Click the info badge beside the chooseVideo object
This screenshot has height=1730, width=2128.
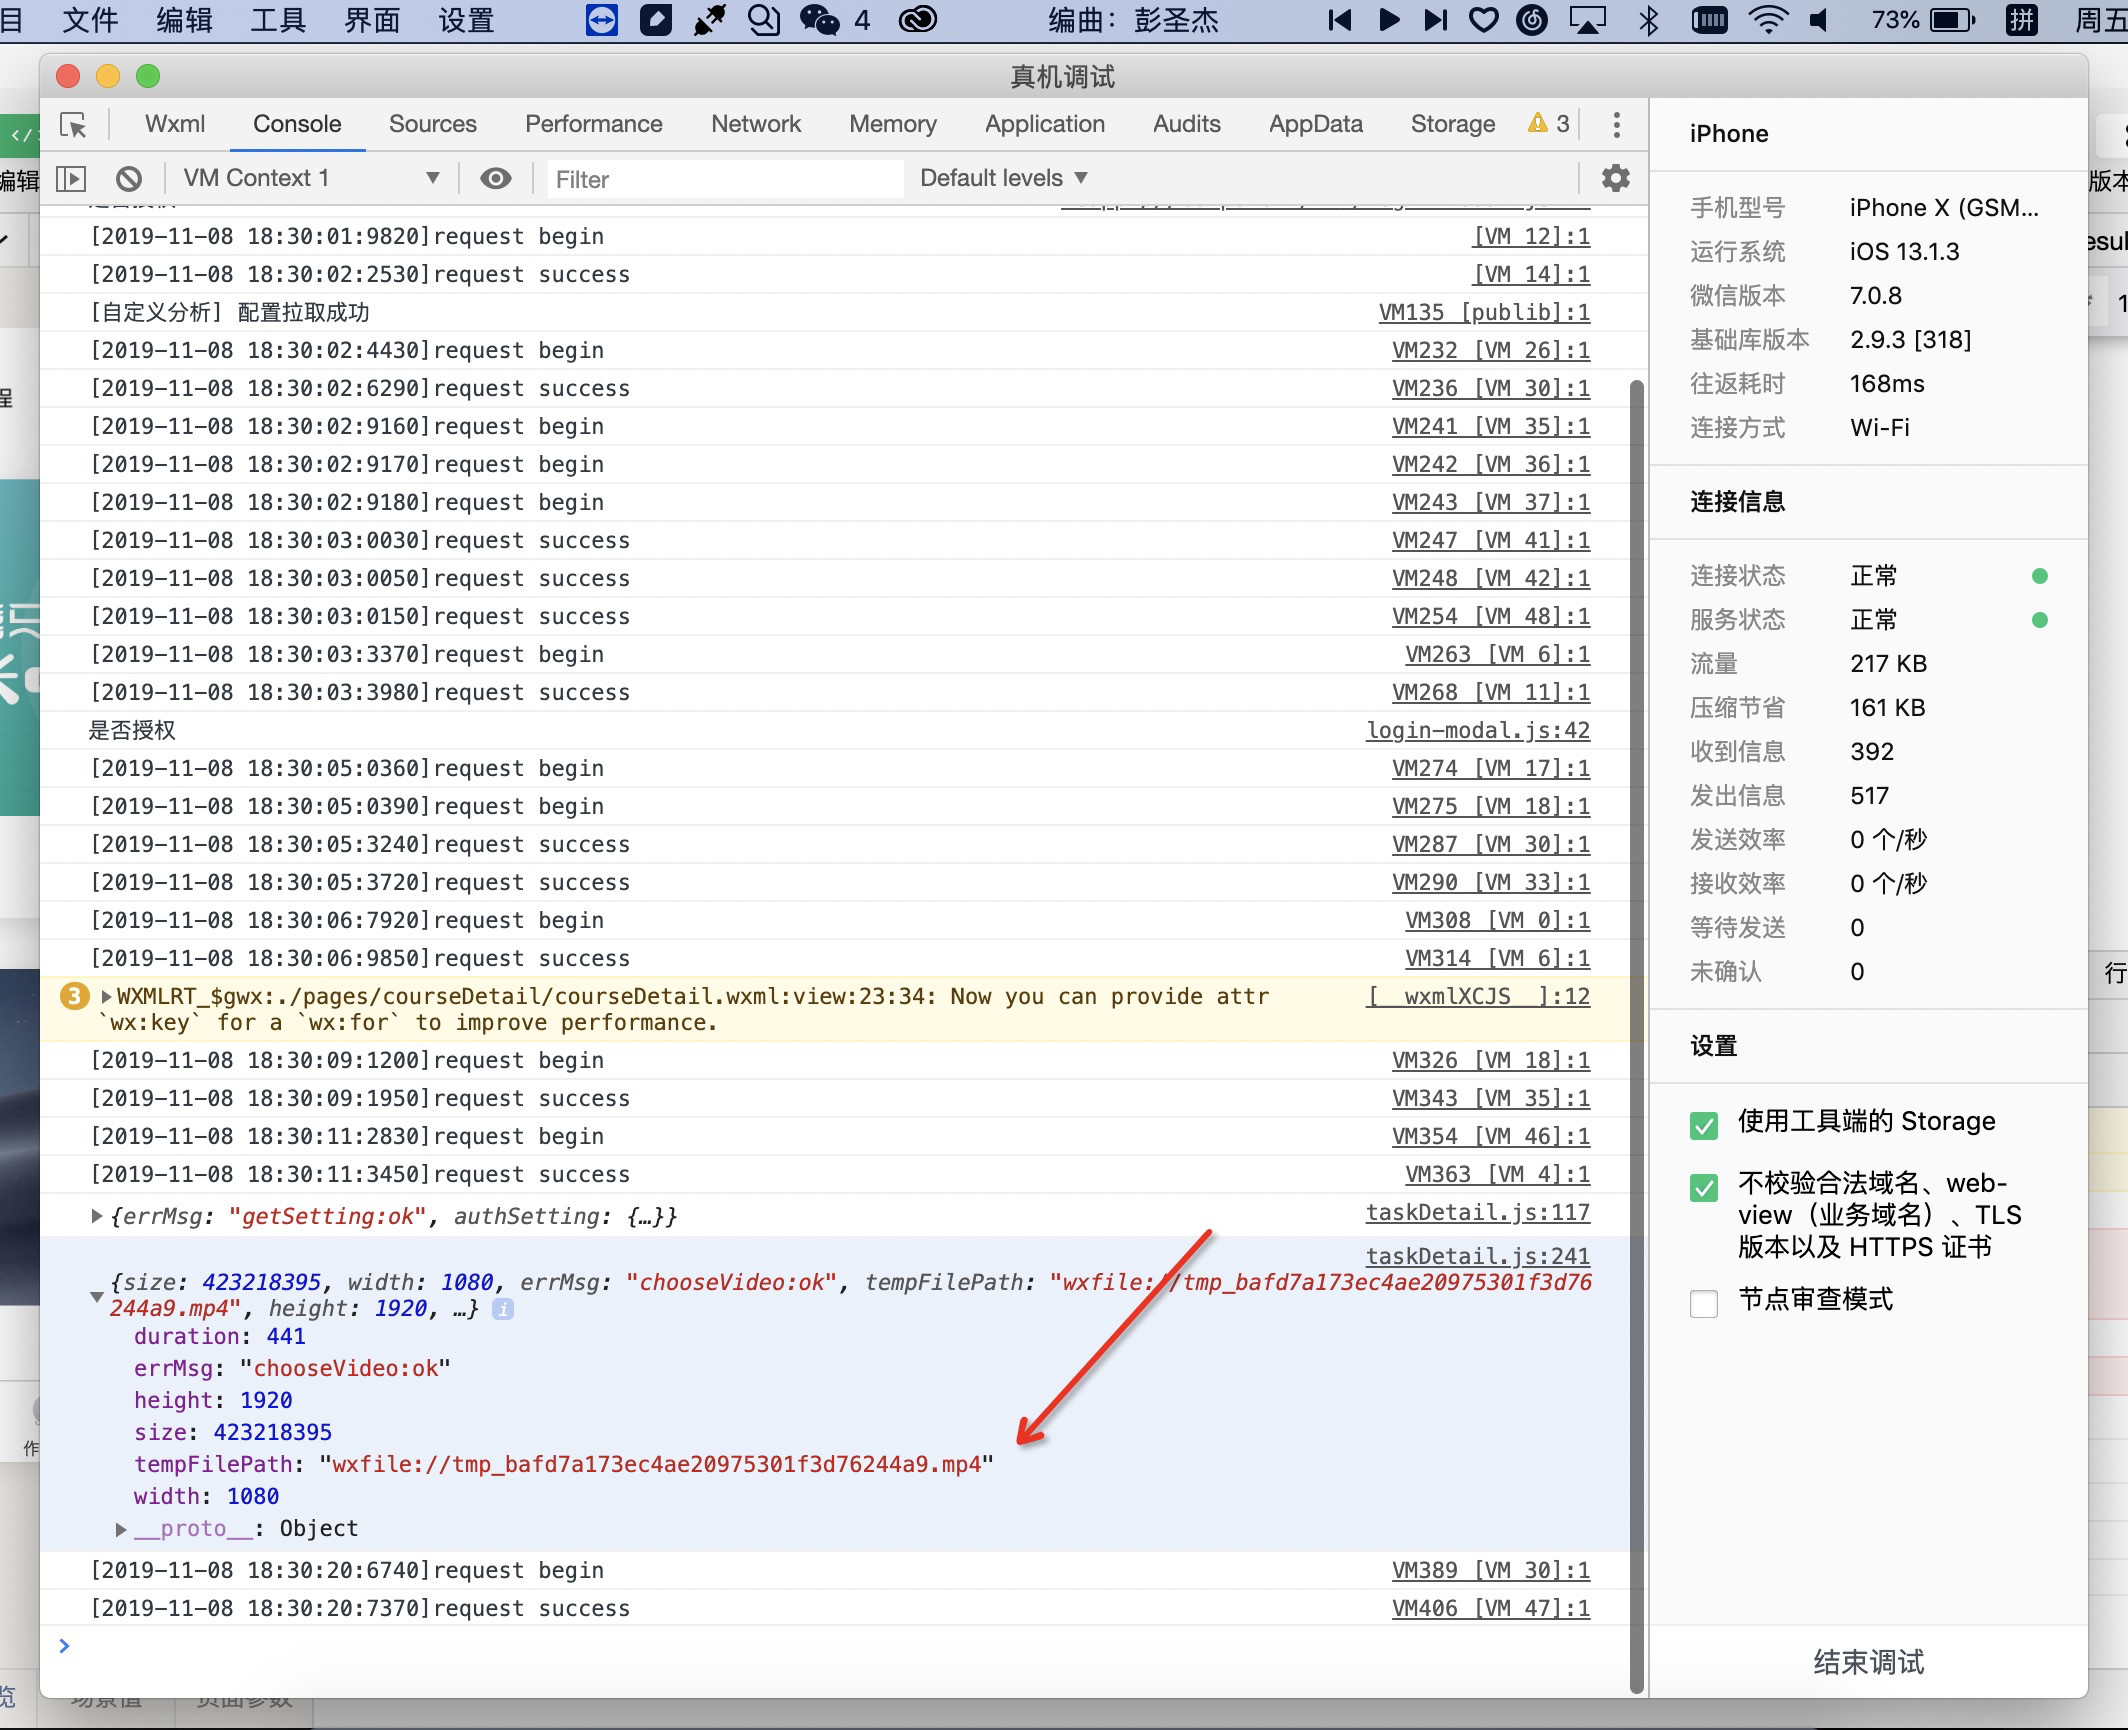coord(503,1309)
